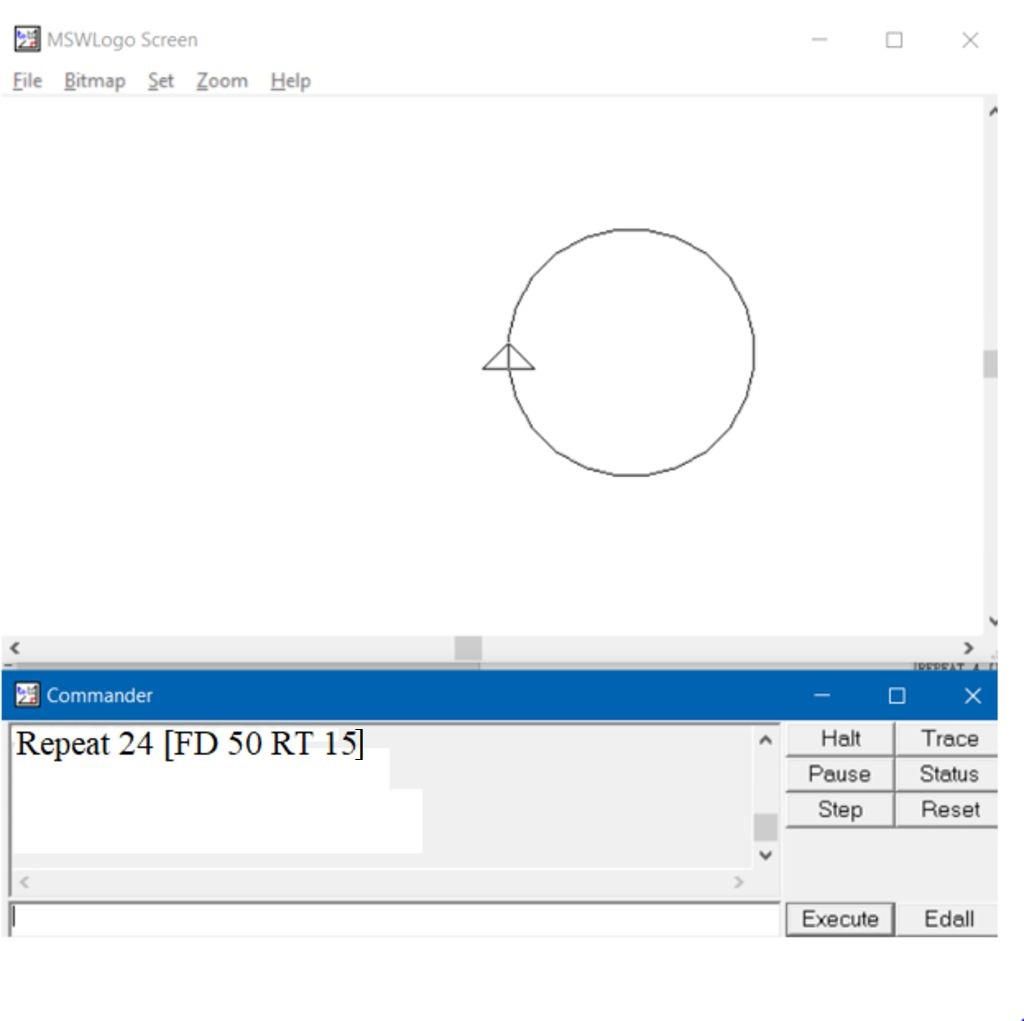Viewport: 1024px width, 1021px height.
Task: Click the Execute button
Action: tap(840, 919)
